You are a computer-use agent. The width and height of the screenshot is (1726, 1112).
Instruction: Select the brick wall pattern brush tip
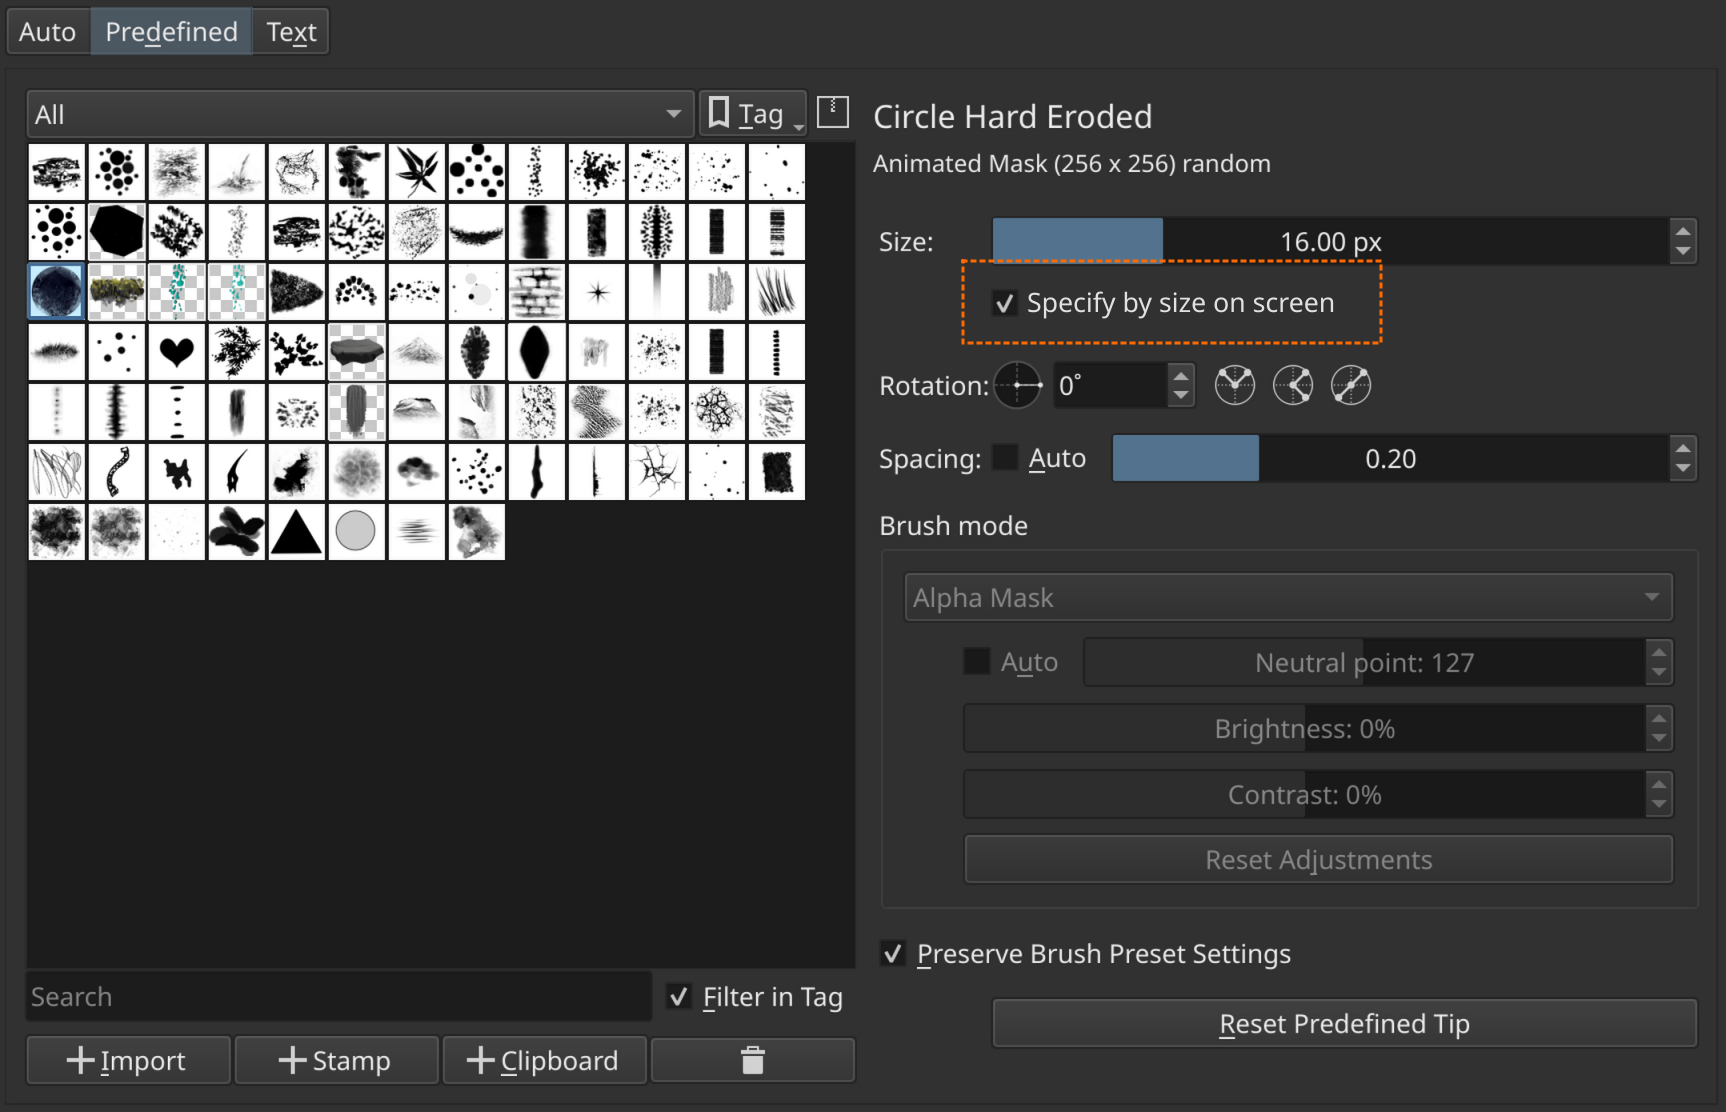pyautogui.click(x=537, y=292)
